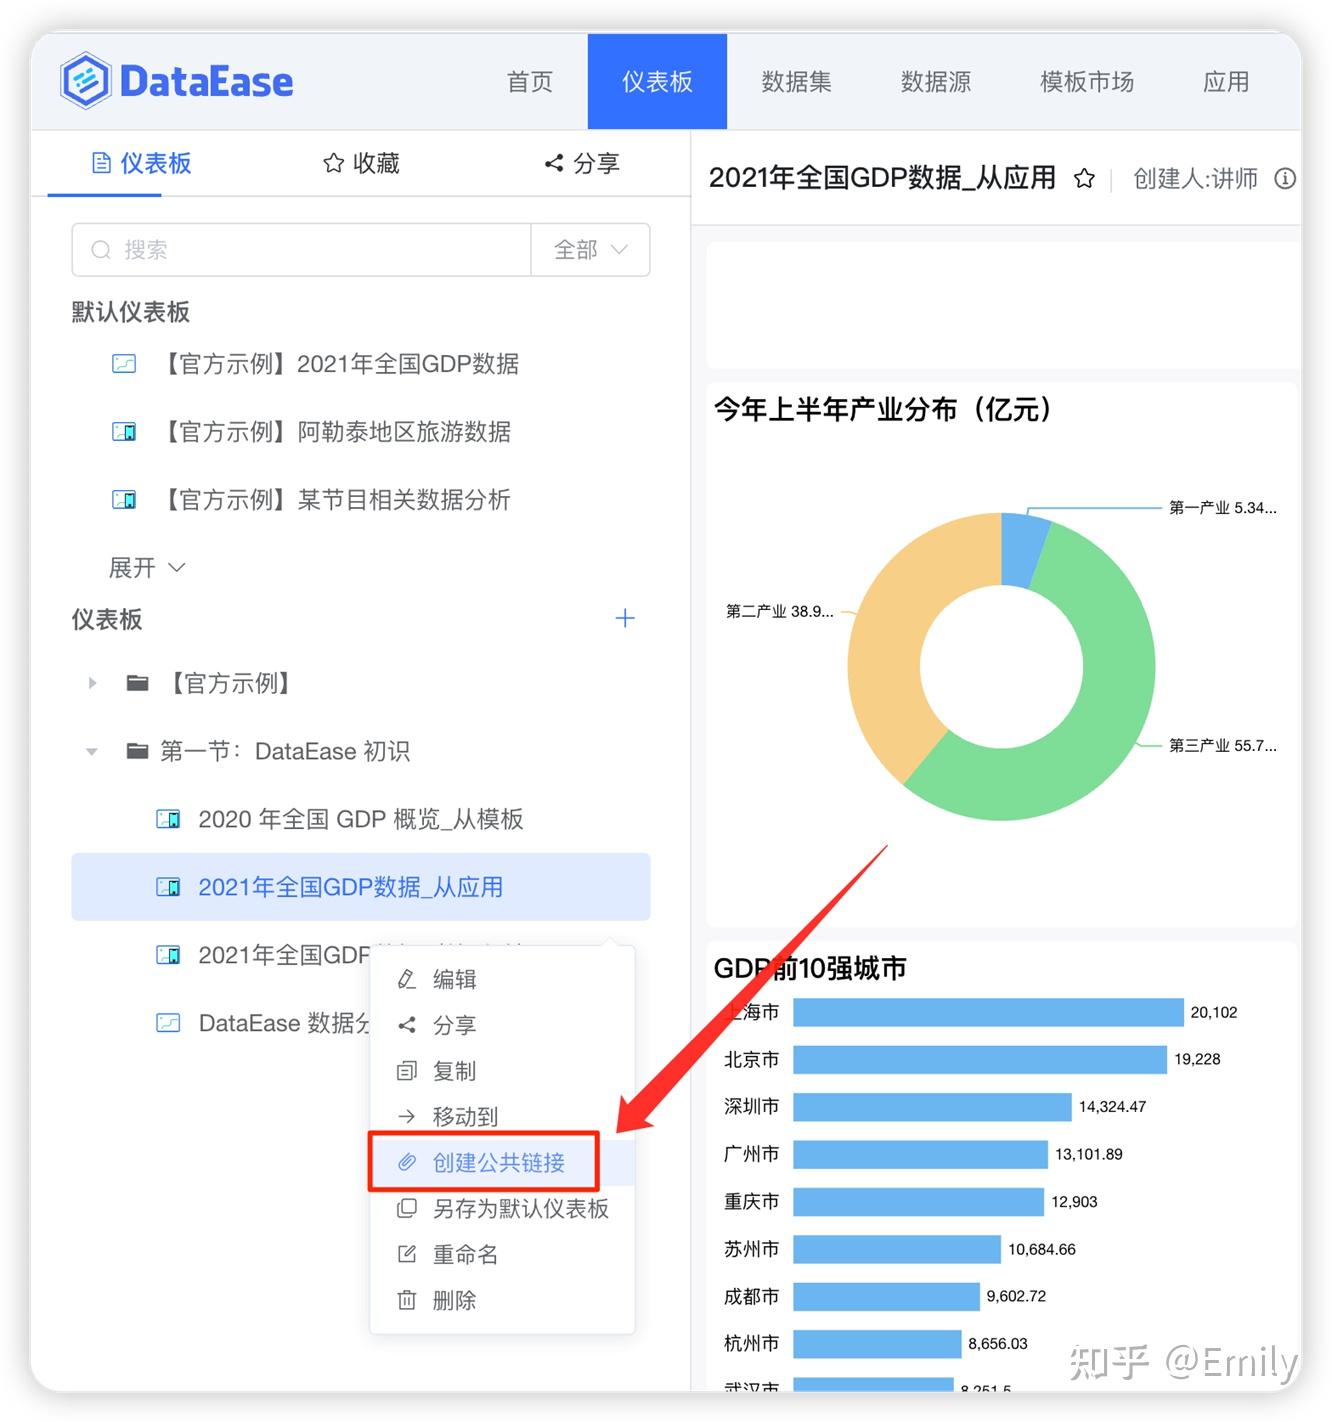1332x1422 pixels.
Task: Toggle the favorite star beside the dashboard title
Action: [1084, 179]
